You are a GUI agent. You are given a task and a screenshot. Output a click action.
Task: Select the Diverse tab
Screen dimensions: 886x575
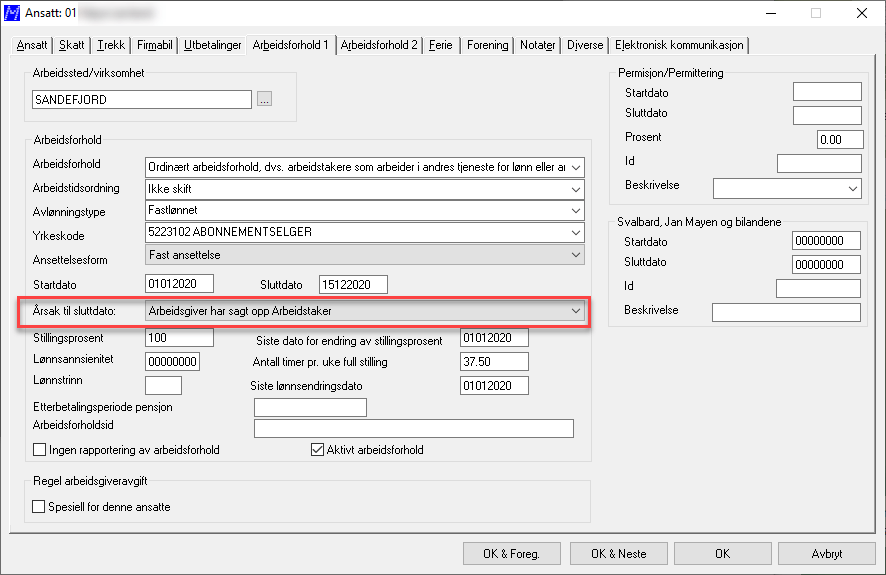point(585,45)
